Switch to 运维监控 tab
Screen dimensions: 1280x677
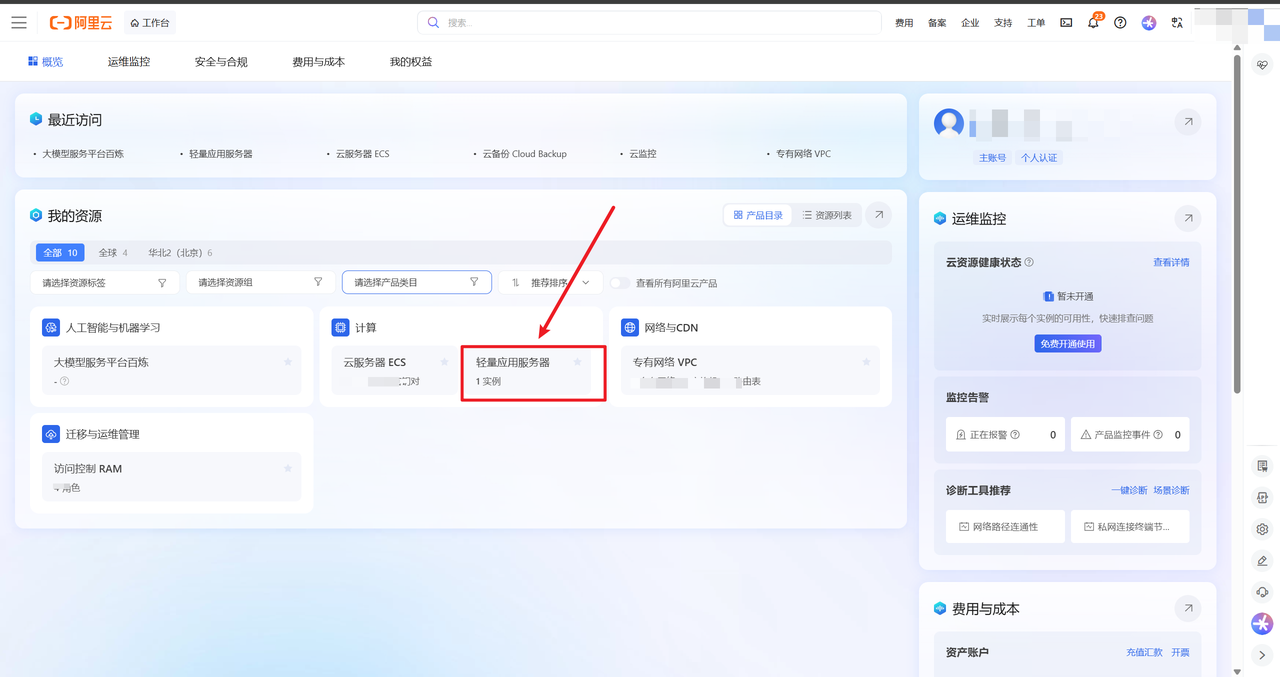click(129, 62)
